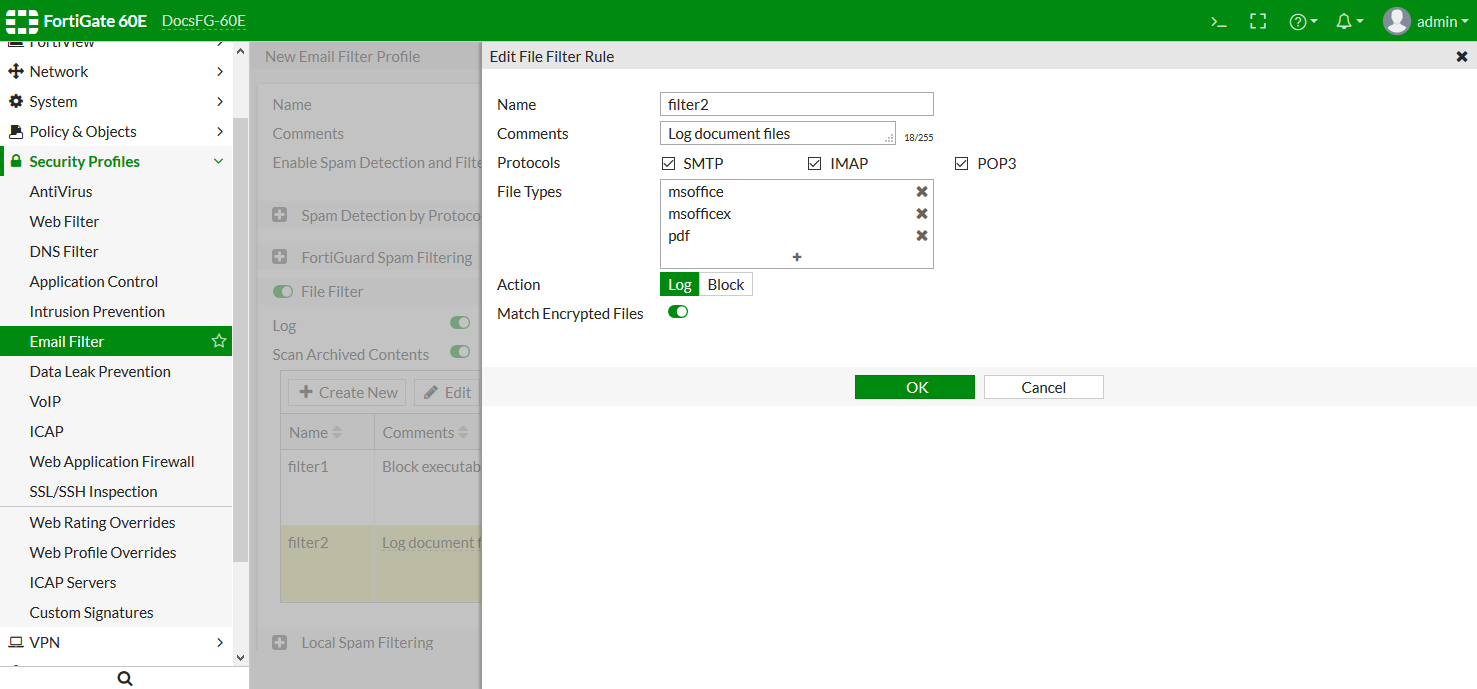The height and width of the screenshot is (689, 1477).
Task: Confirm the rule with the OK button
Action: pyautogui.click(x=914, y=387)
